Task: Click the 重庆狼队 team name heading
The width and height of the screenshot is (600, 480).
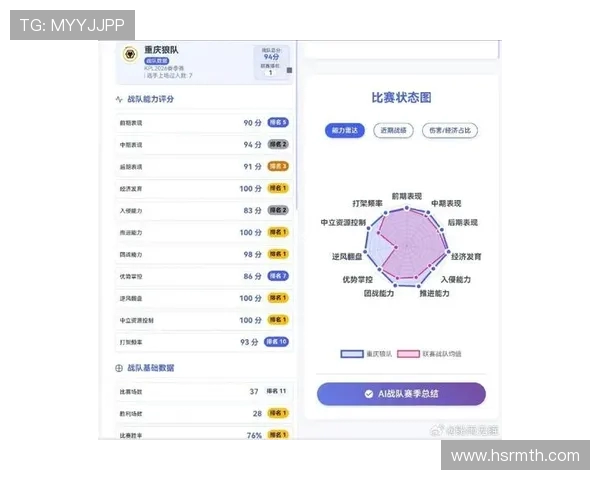Action: click(x=161, y=50)
